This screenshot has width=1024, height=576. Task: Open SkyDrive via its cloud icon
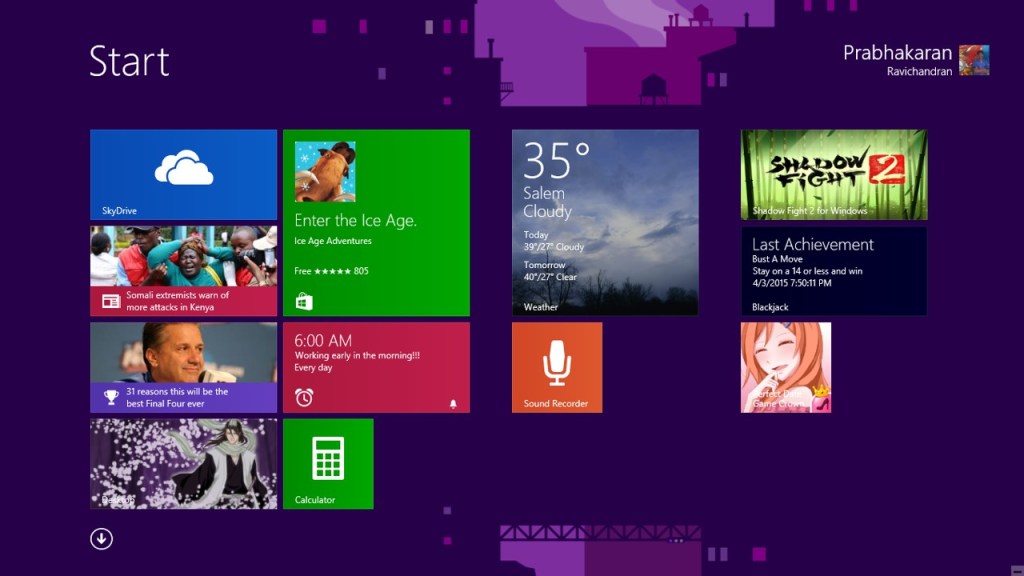pyautogui.click(x=184, y=168)
